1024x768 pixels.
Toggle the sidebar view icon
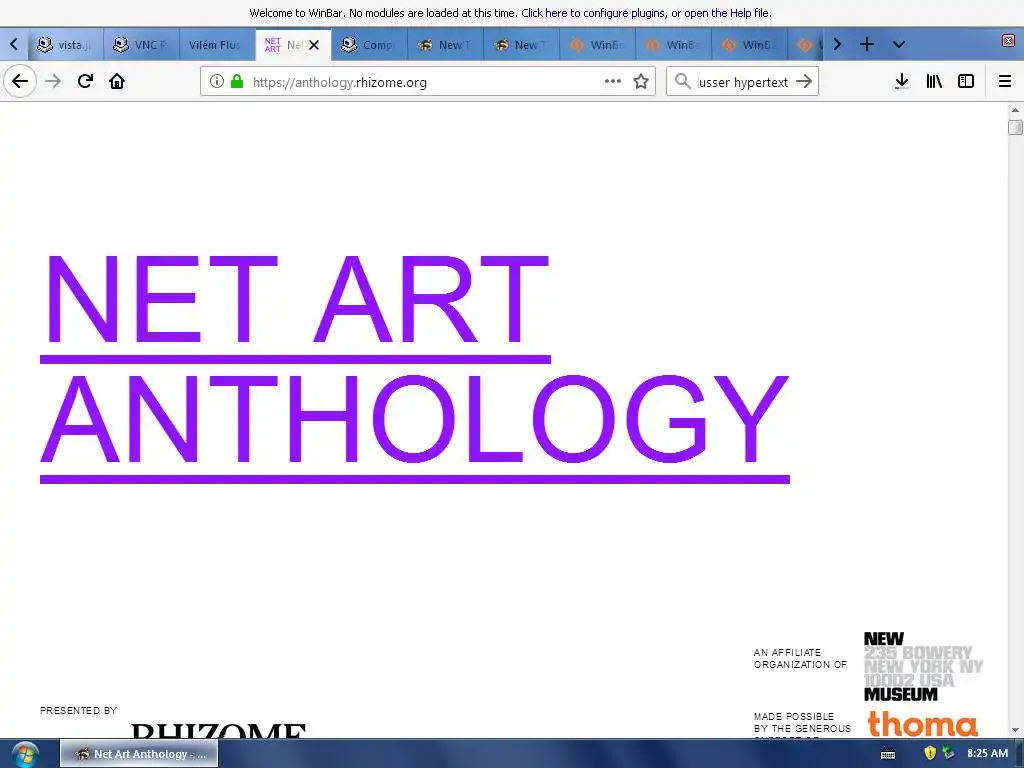pos(966,81)
